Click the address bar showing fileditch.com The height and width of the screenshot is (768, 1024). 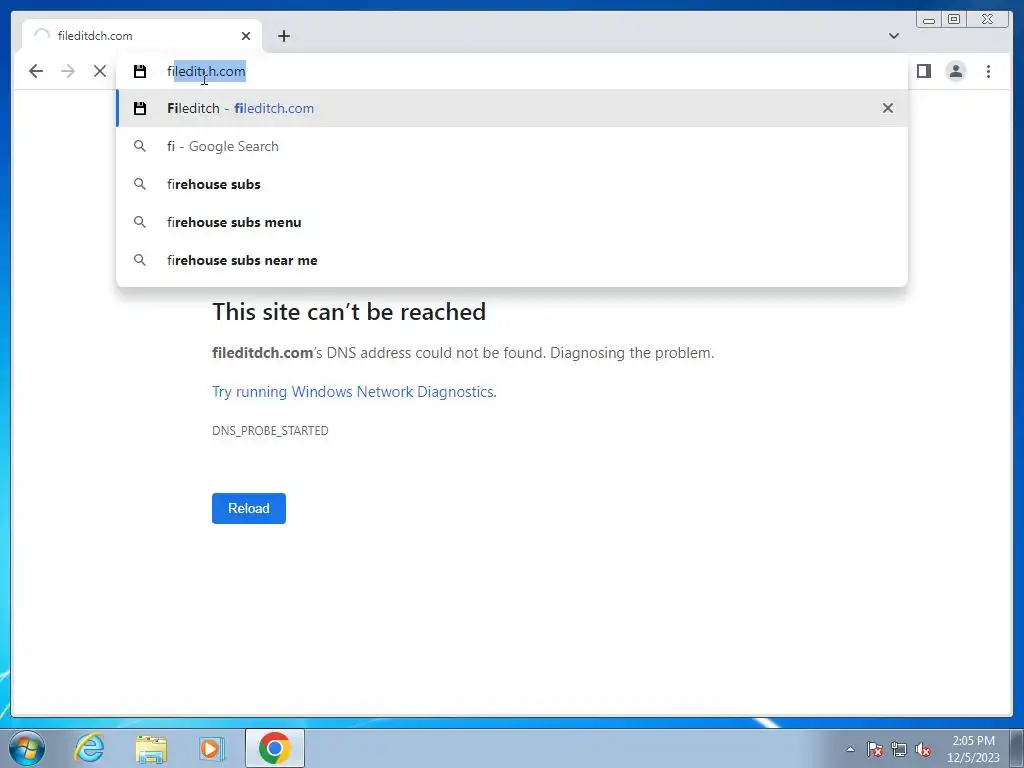(511, 71)
